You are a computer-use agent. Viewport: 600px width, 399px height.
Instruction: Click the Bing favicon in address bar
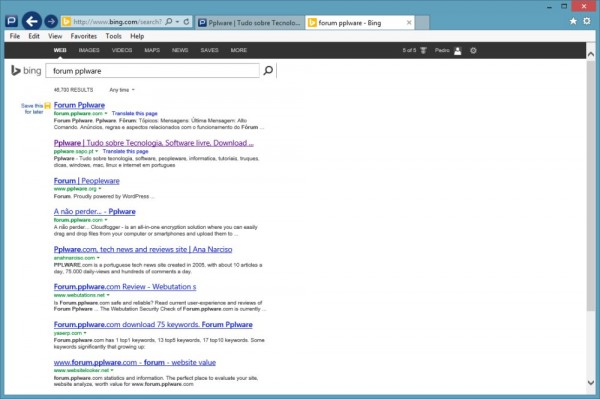tap(66, 22)
